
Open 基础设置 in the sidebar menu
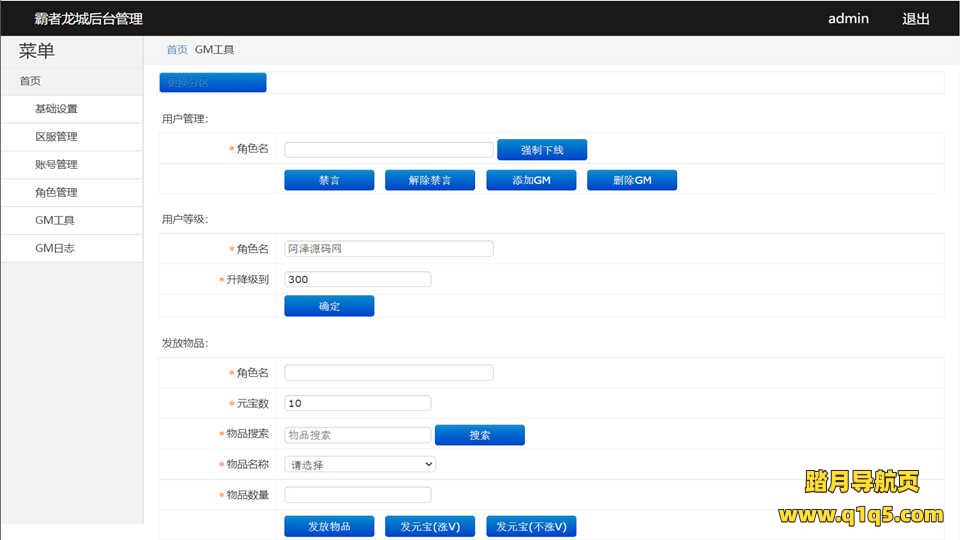56,109
